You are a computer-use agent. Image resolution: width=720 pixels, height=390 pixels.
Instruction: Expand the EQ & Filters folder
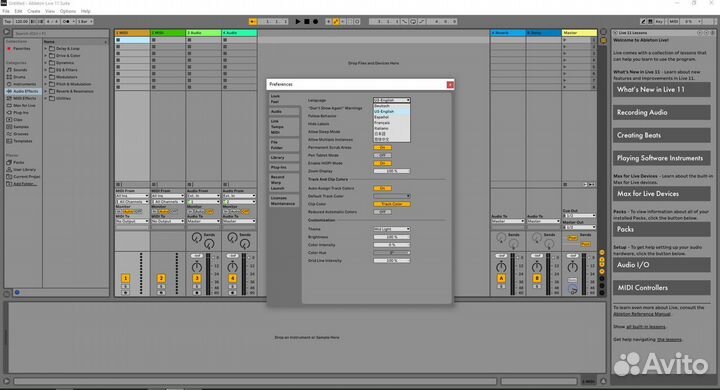pyautogui.click(x=45, y=70)
